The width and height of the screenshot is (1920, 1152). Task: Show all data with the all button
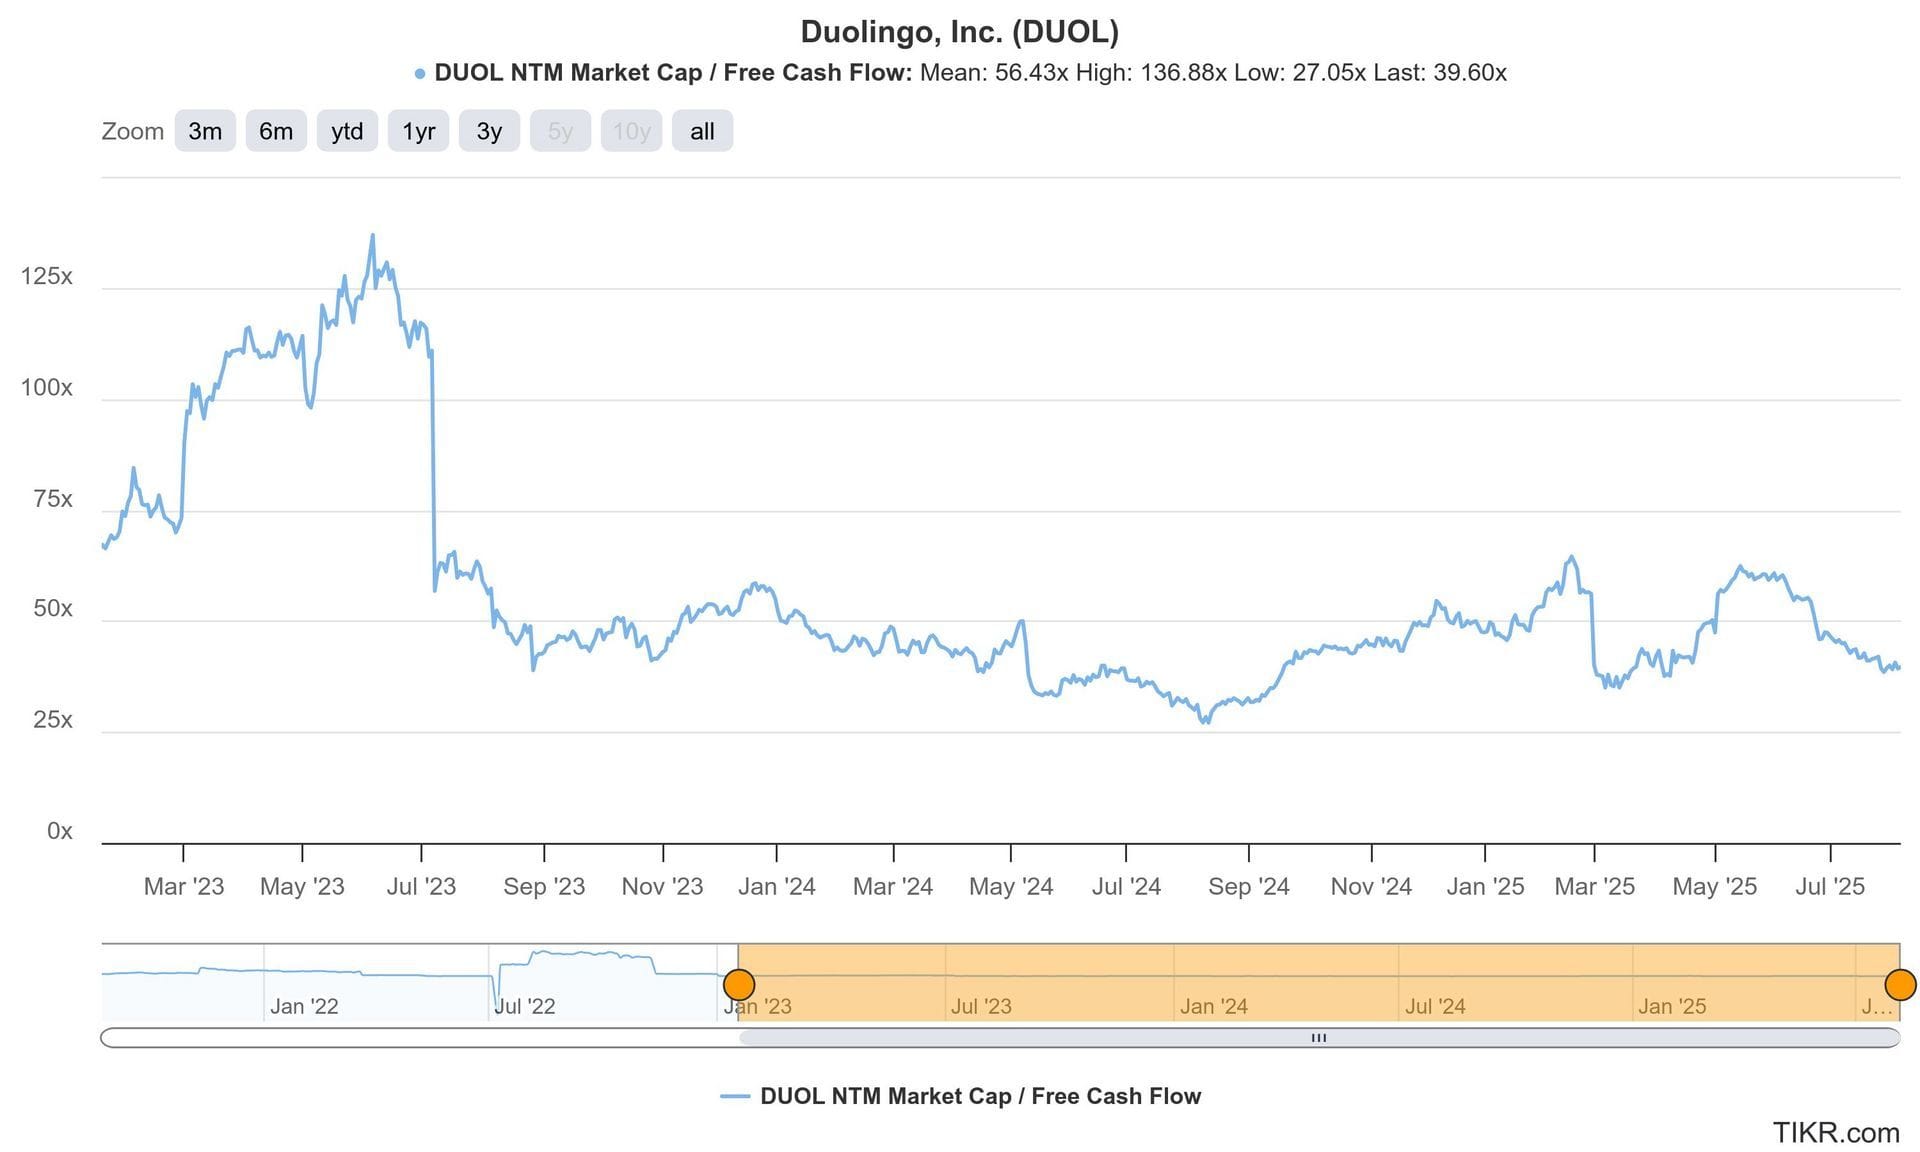702,131
